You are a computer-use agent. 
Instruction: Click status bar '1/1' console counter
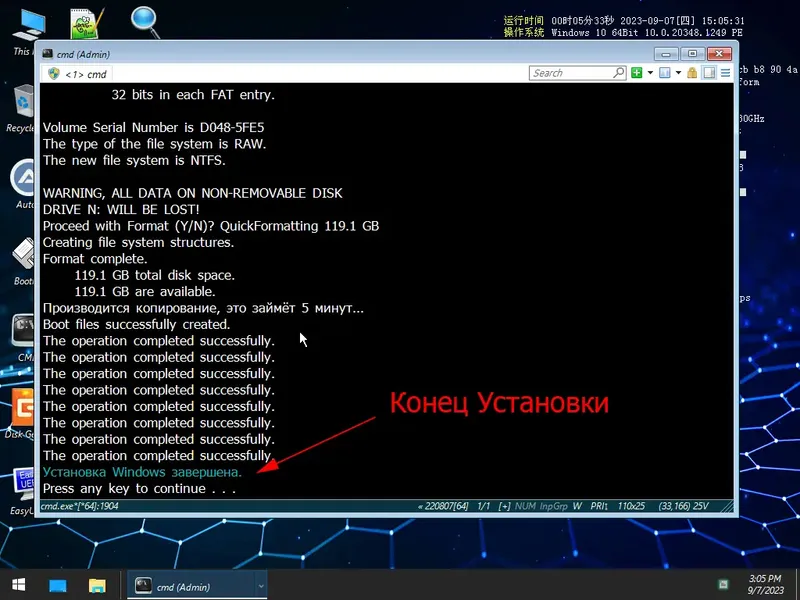(483, 506)
